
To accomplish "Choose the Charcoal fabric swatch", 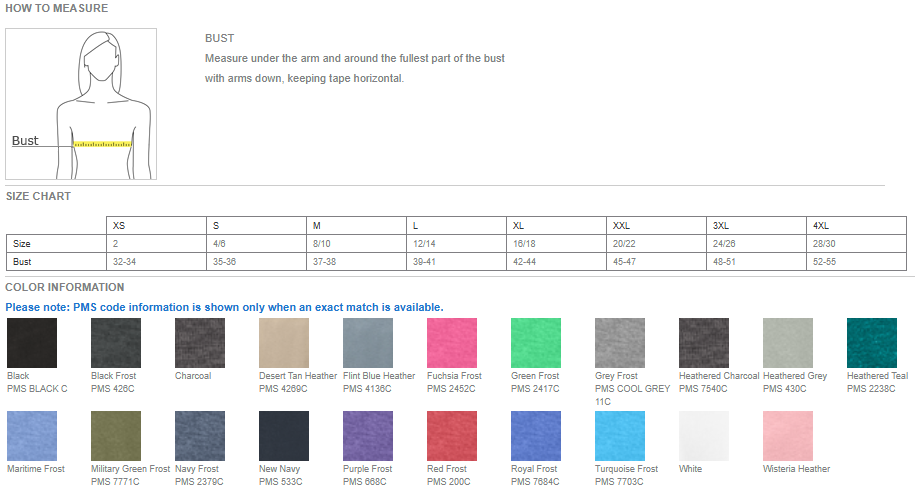I will pos(200,343).
